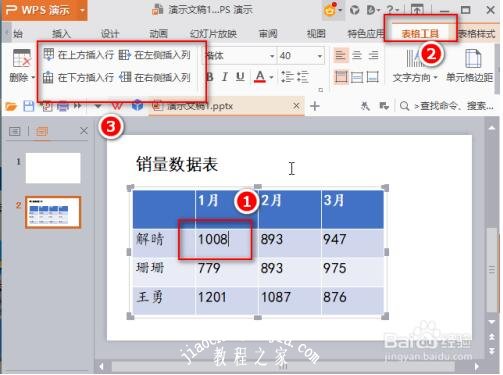
Task: Click the 在右侧插入列 insert column right icon
Action: tap(125, 77)
